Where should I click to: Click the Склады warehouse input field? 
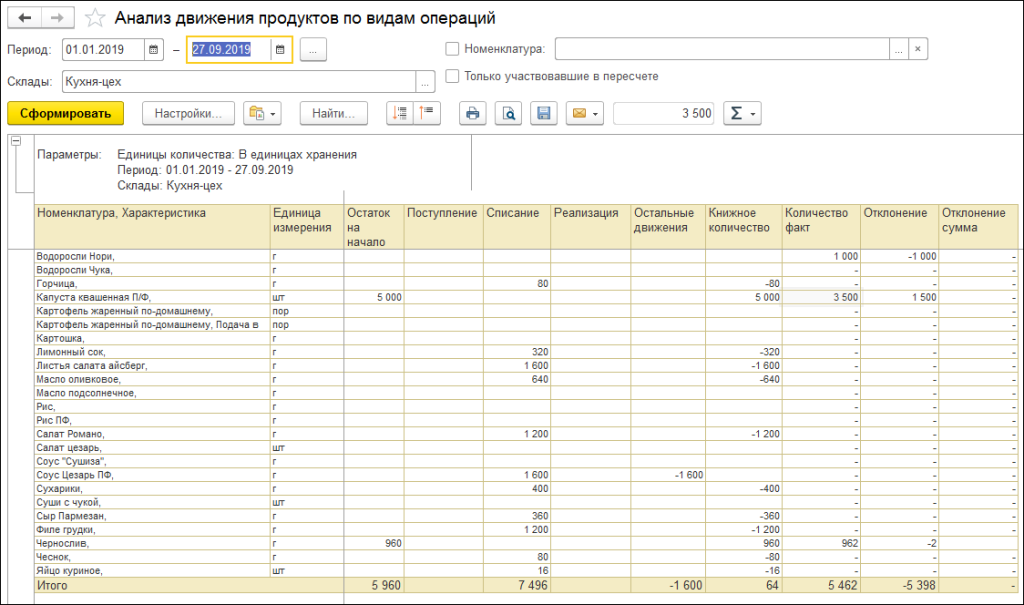tap(238, 82)
